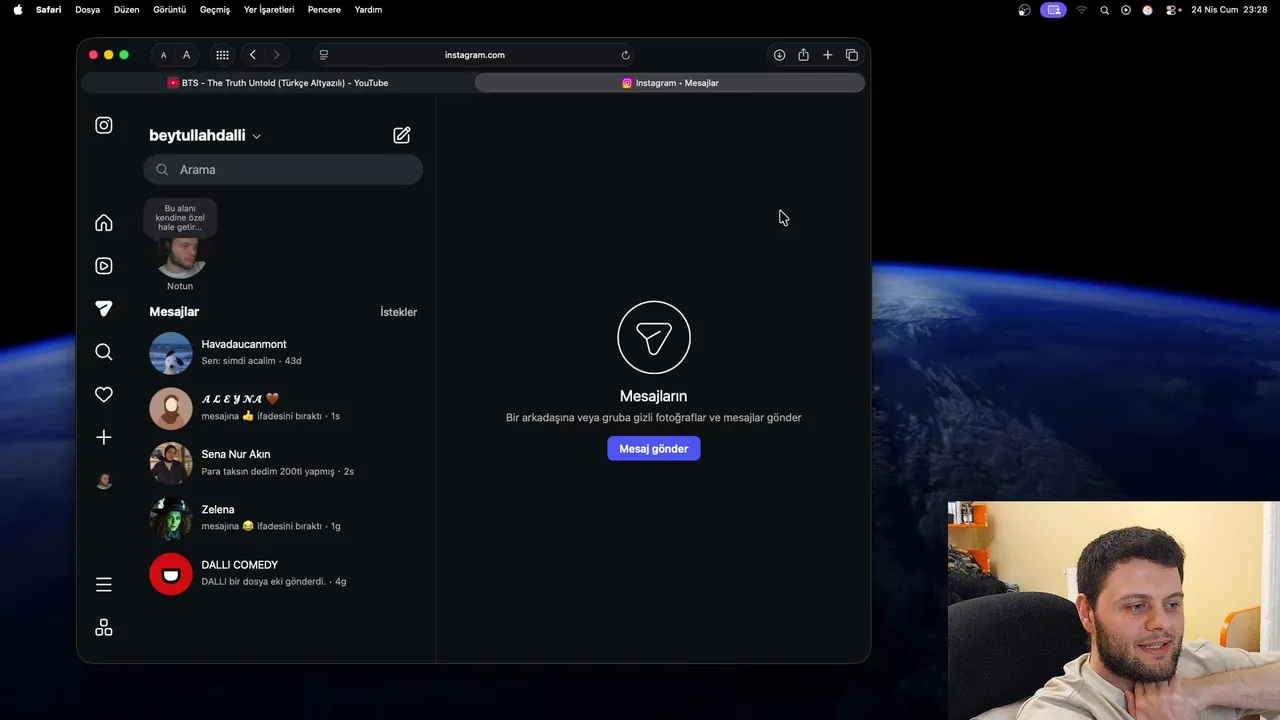Click Havadaucanmont profile picture
This screenshot has height=720, width=1280.
tap(171, 353)
